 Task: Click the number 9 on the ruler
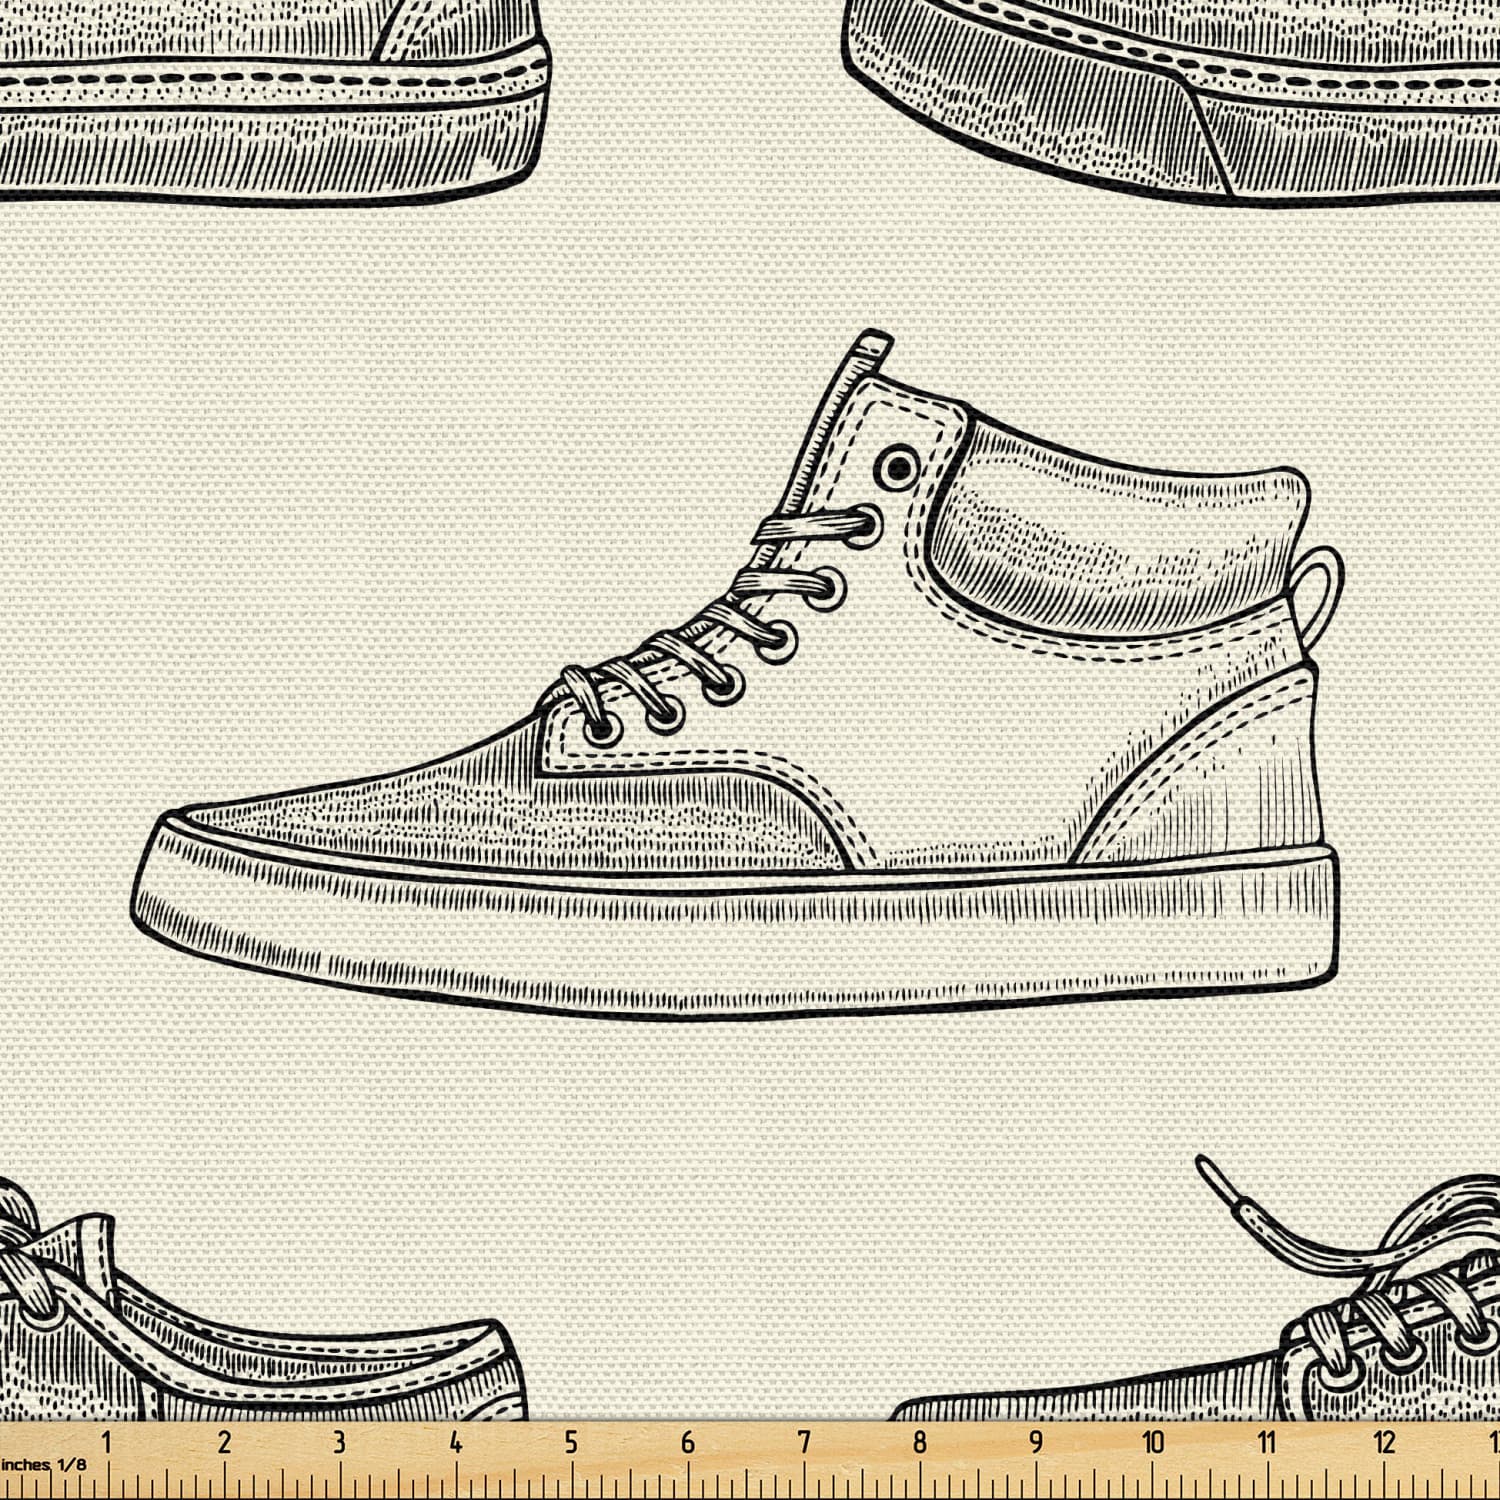pos(1036,1442)
